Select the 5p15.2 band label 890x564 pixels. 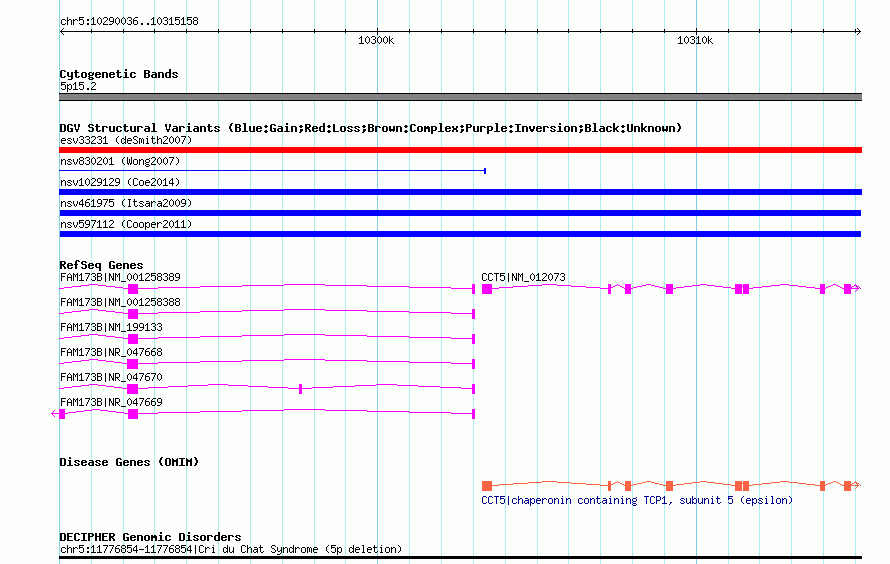(x=78, y=86)
